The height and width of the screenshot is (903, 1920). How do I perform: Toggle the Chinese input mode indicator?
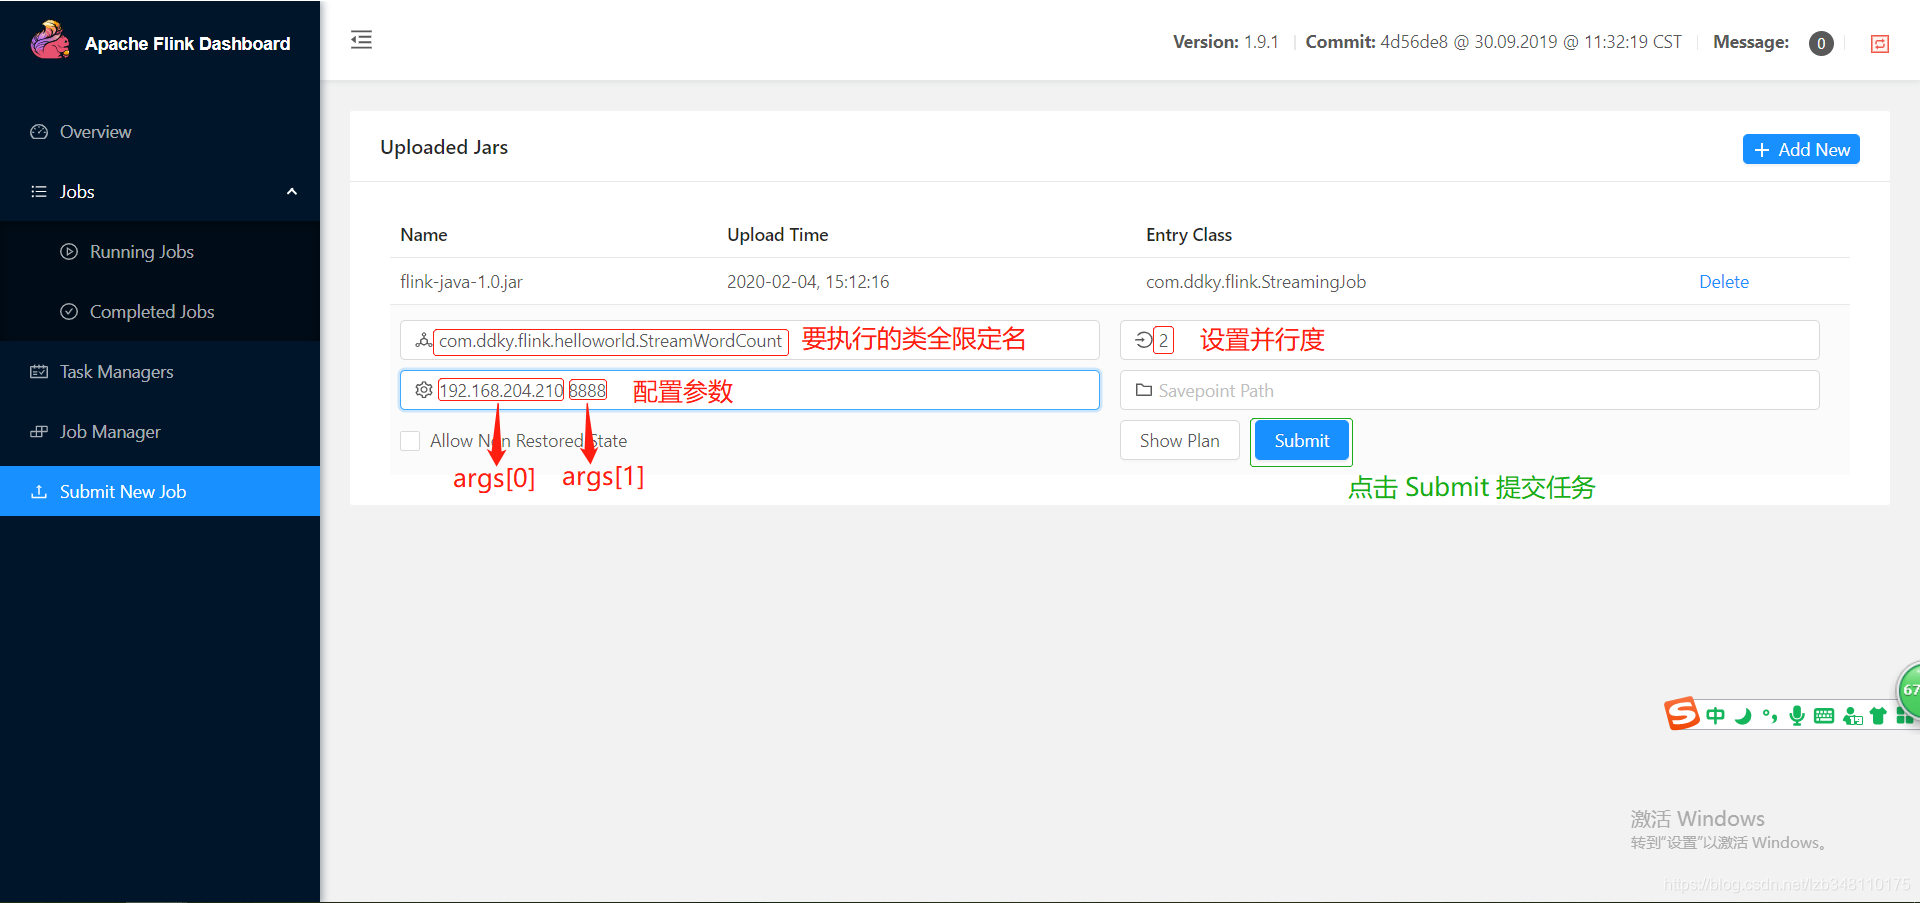click(1716, 716)
